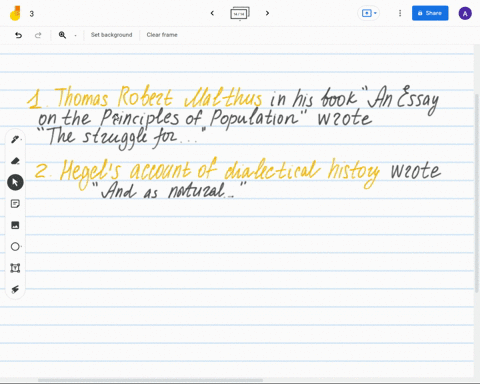Open the more options menu

(x=400, y=13)
